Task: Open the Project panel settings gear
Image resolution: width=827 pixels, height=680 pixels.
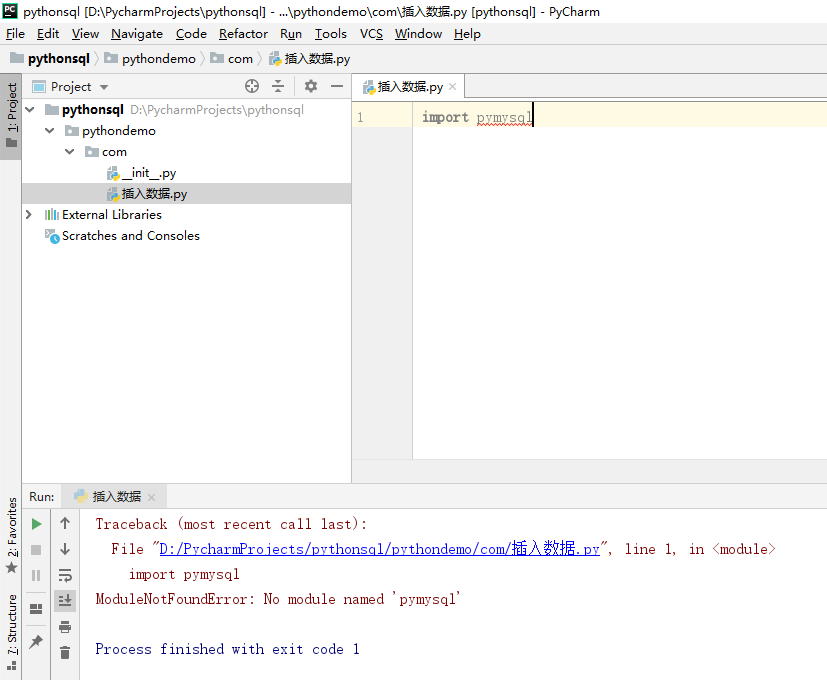Action: (x=311, y=86)
